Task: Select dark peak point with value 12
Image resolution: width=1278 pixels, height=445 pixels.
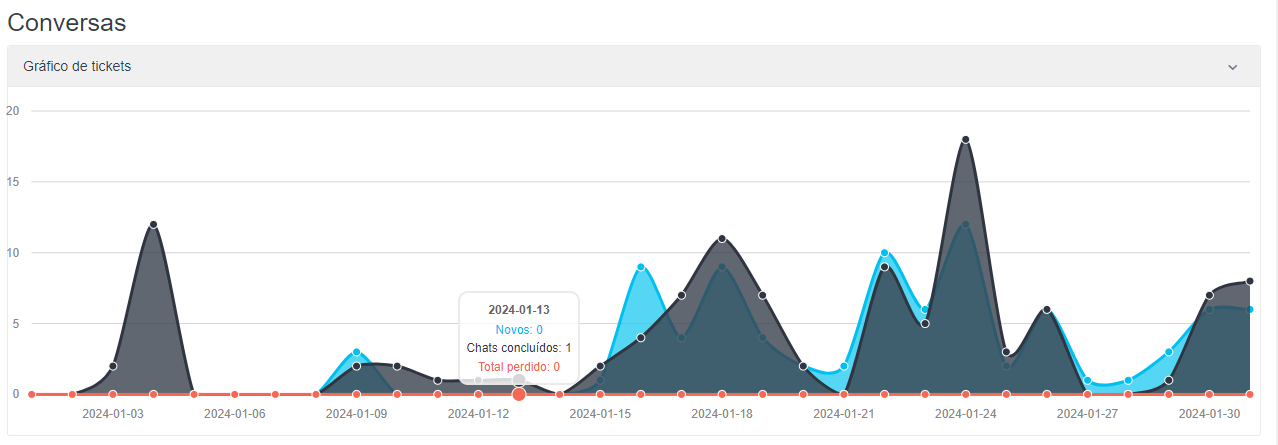Action: pos(153,225)
